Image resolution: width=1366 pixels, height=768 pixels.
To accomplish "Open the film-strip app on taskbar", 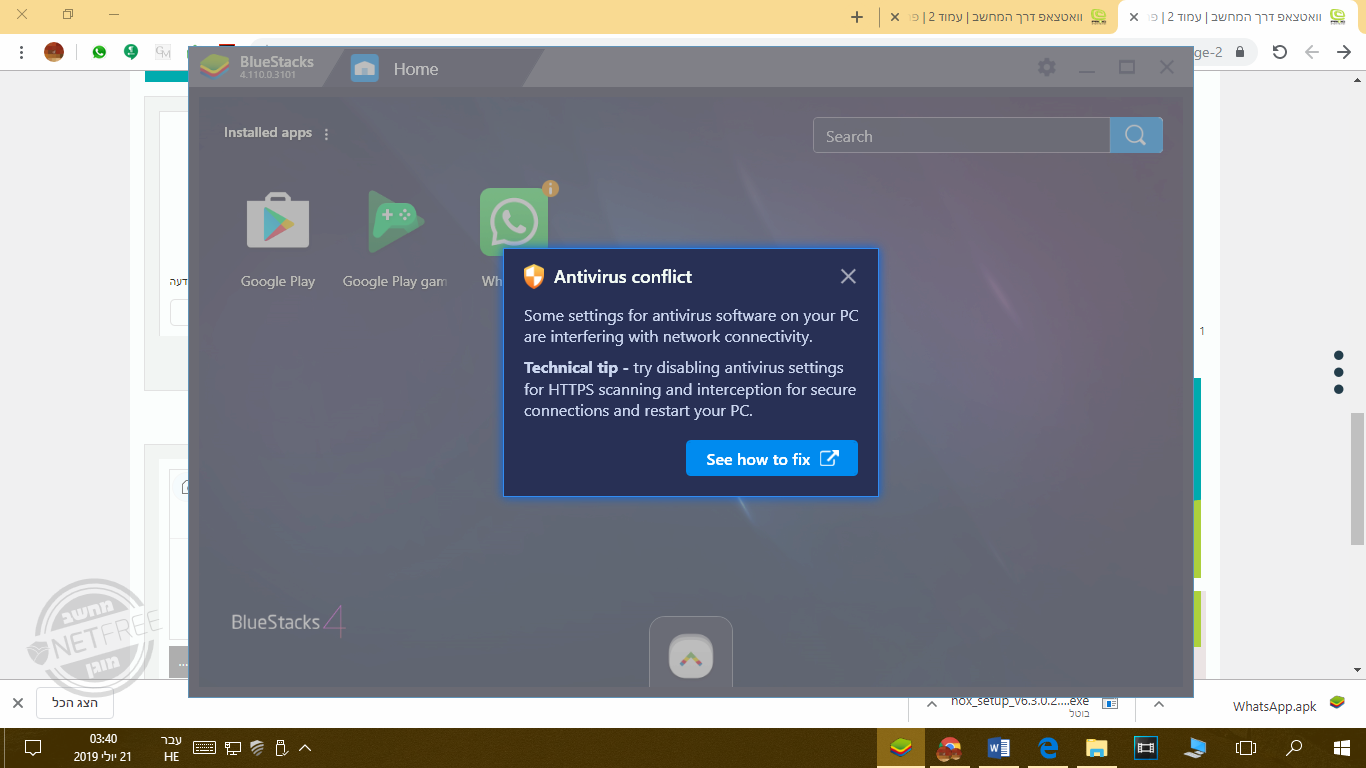I will (1146, 748).
